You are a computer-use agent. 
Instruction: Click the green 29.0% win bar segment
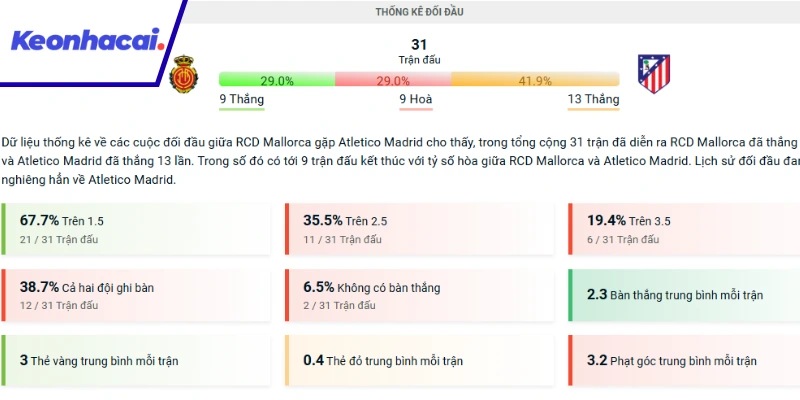coord(276,80)
